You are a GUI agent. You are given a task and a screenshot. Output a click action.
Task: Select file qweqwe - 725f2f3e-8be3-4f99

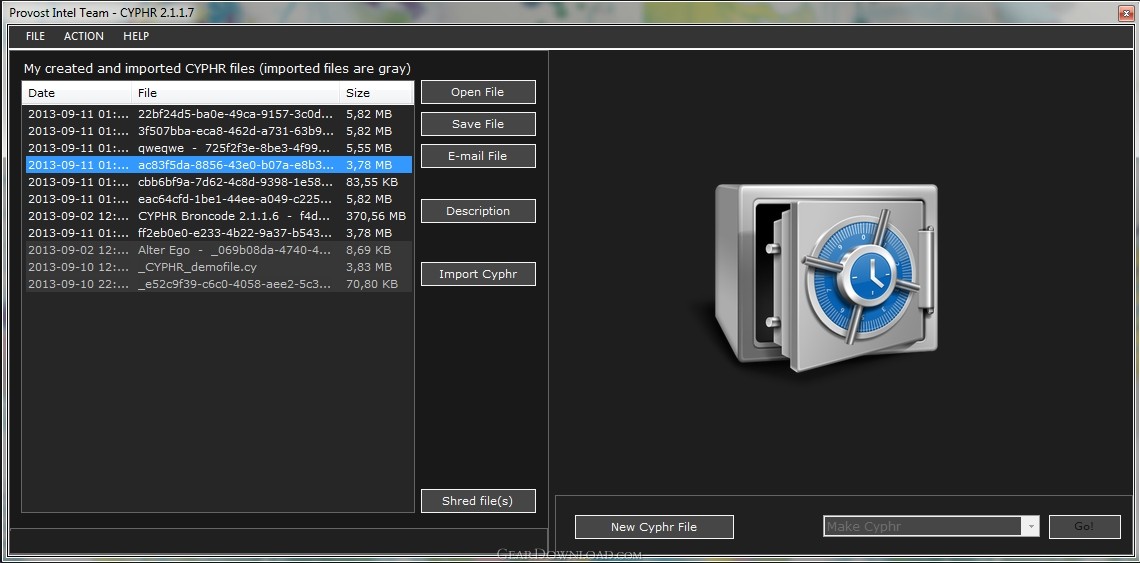pyautogui.click(x=219, y=148)
